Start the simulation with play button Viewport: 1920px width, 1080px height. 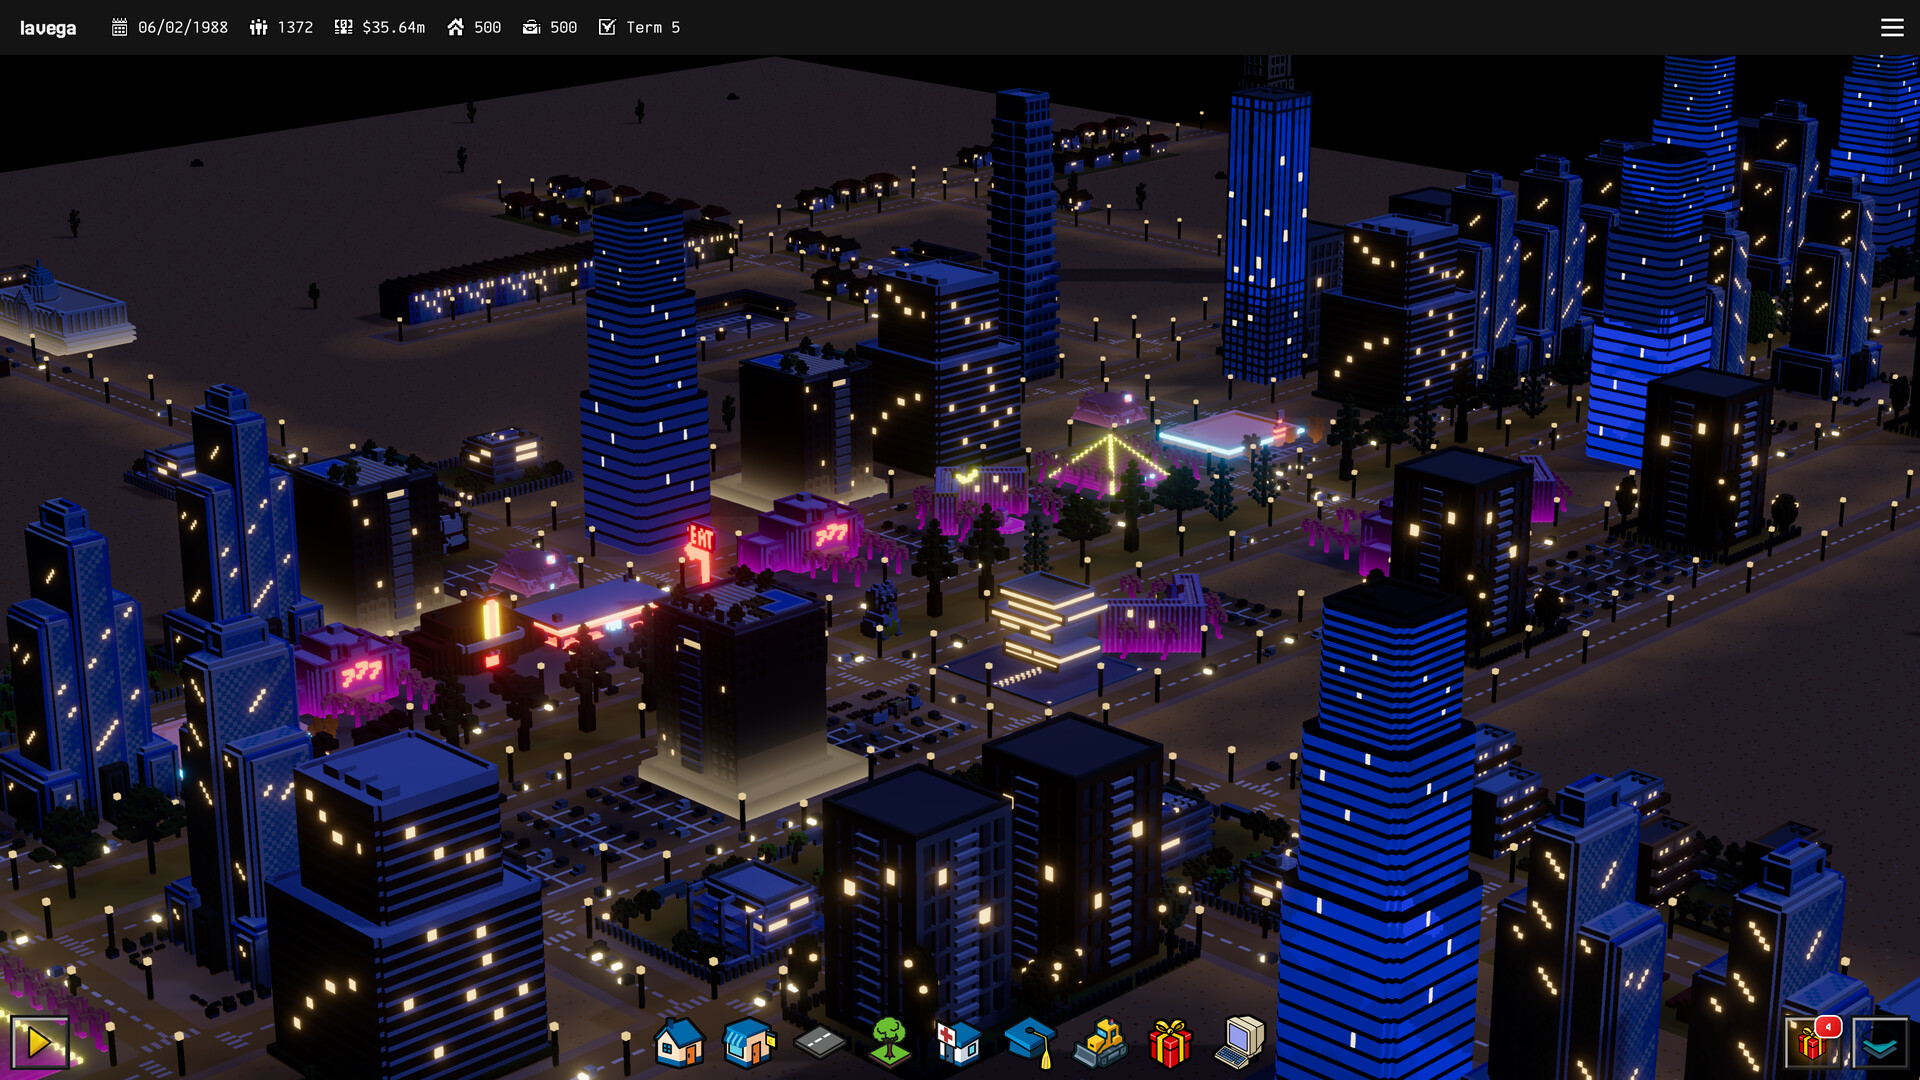pyautogui.click(x=39, y=1042)
